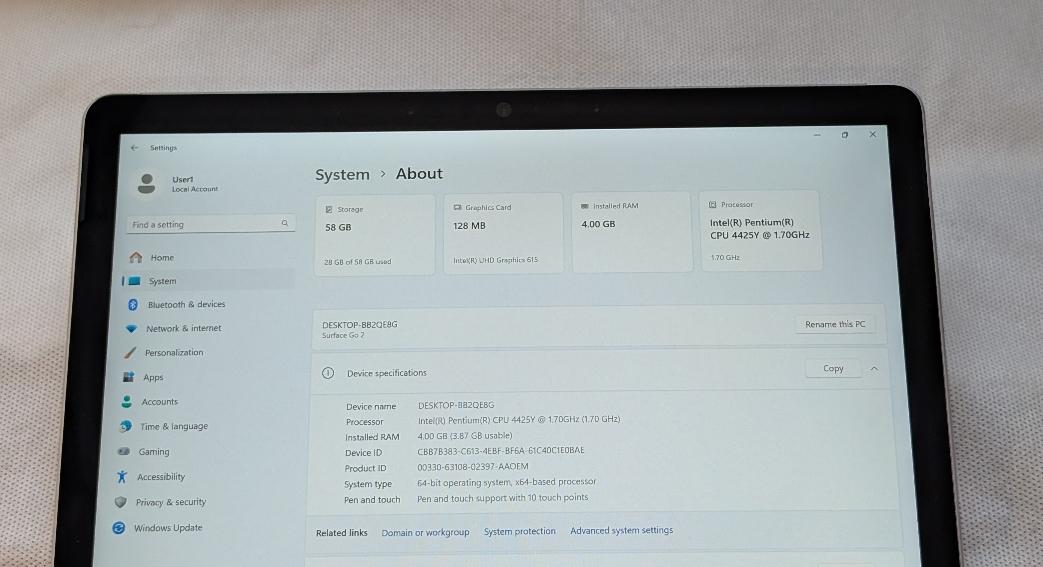Click the back arrow in Settings header

point(134,148)
